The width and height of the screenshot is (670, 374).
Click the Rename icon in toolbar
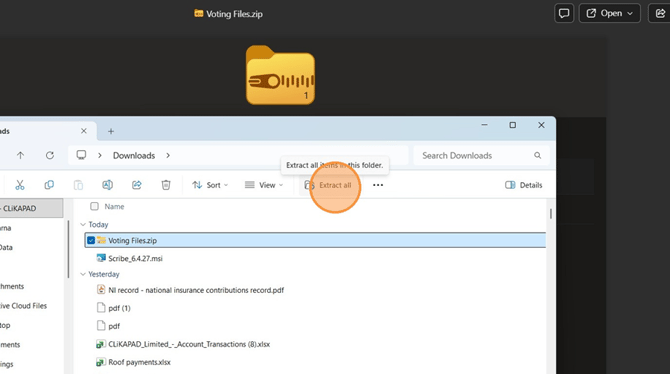point(107,185)
